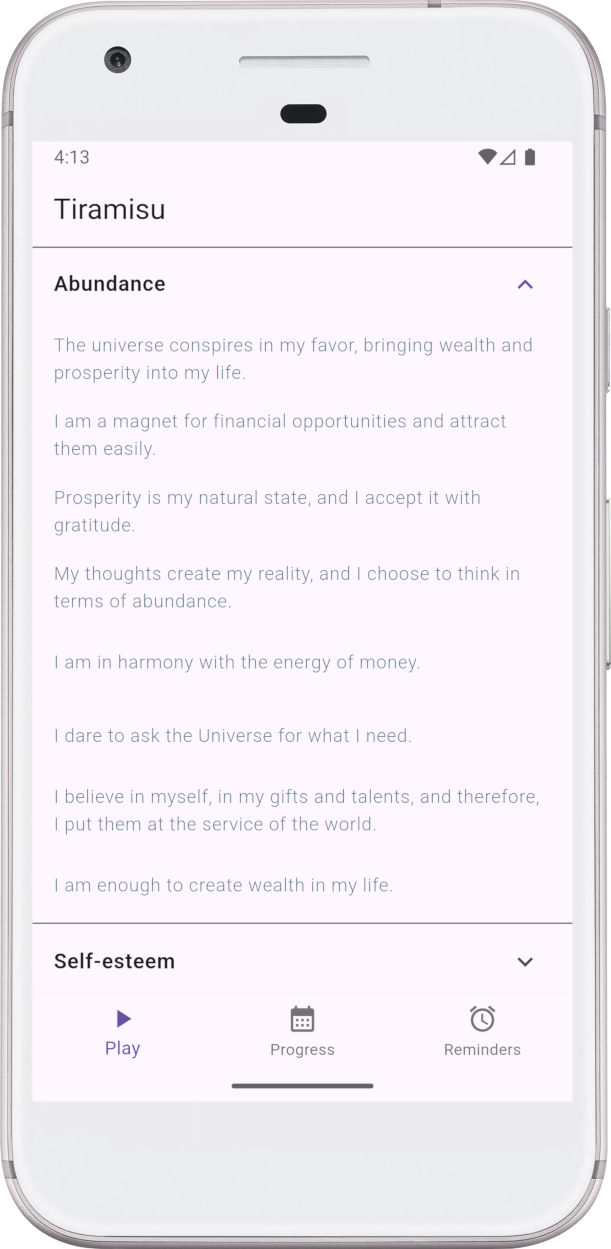Tap the Self-esteem section header
611x1249 pixels.
(114, 962)
